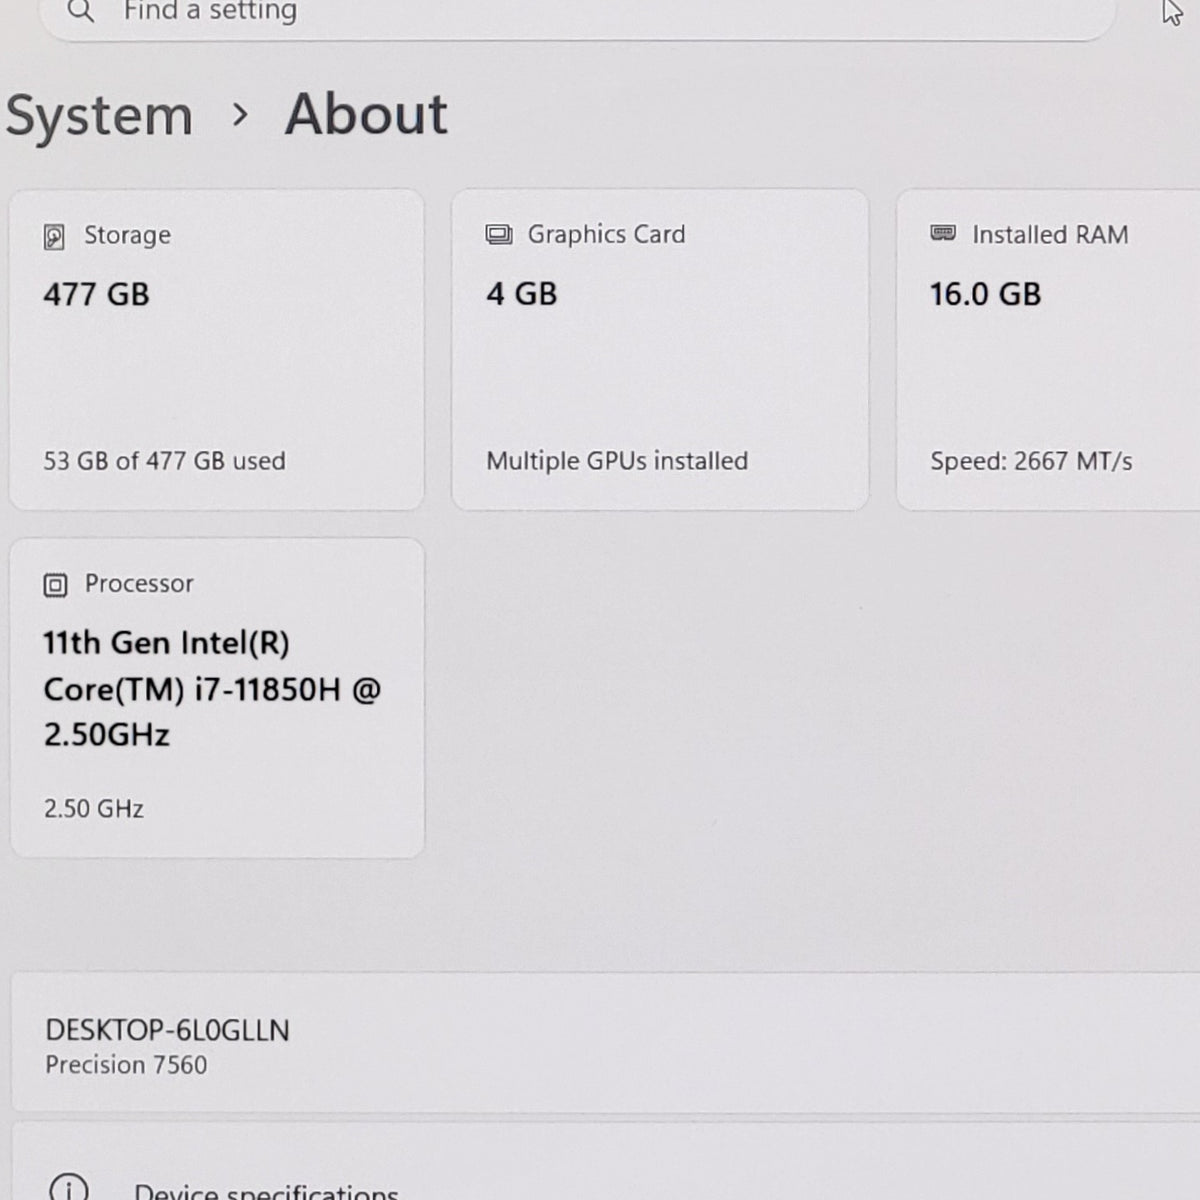Screen dimensions: 1200x1200
Task: Click Multiple GPUs installed text
Action: [617, 461]
